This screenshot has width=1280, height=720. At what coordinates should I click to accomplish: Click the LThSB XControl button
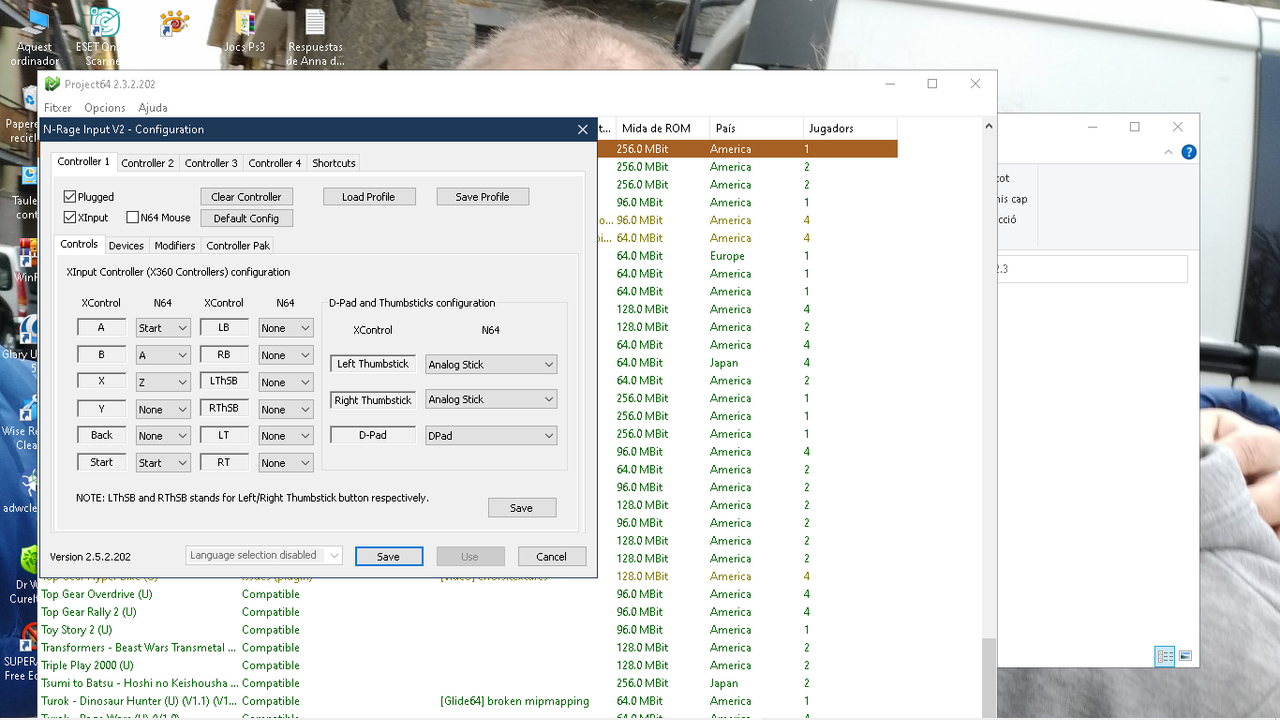[224, 381]
